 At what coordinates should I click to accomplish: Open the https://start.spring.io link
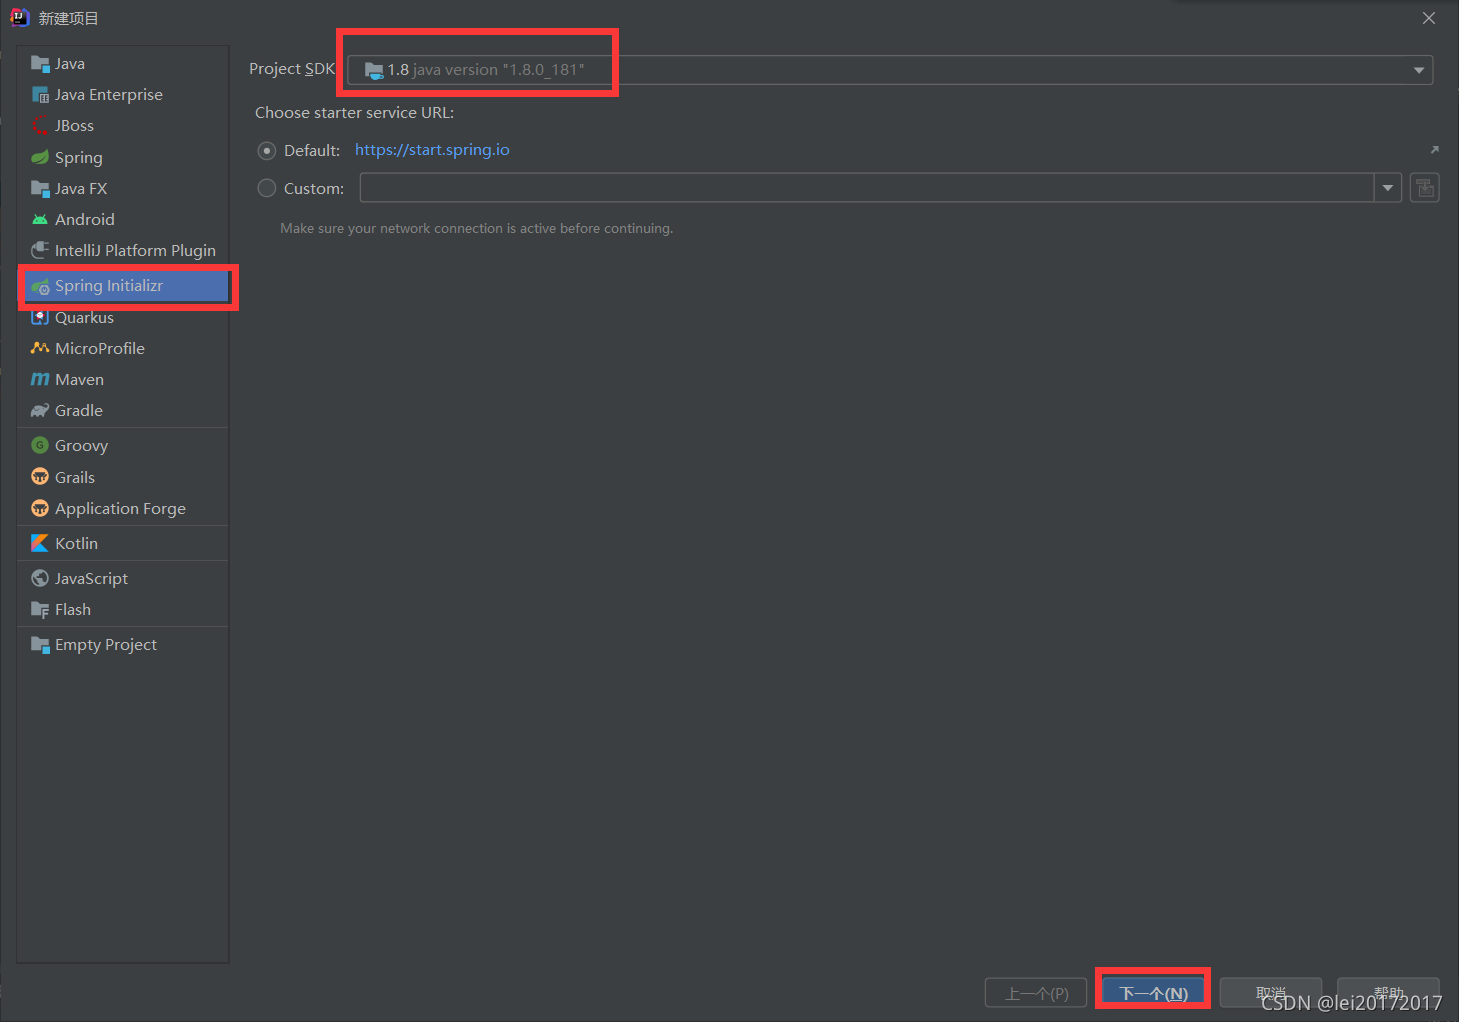[432, 150]
